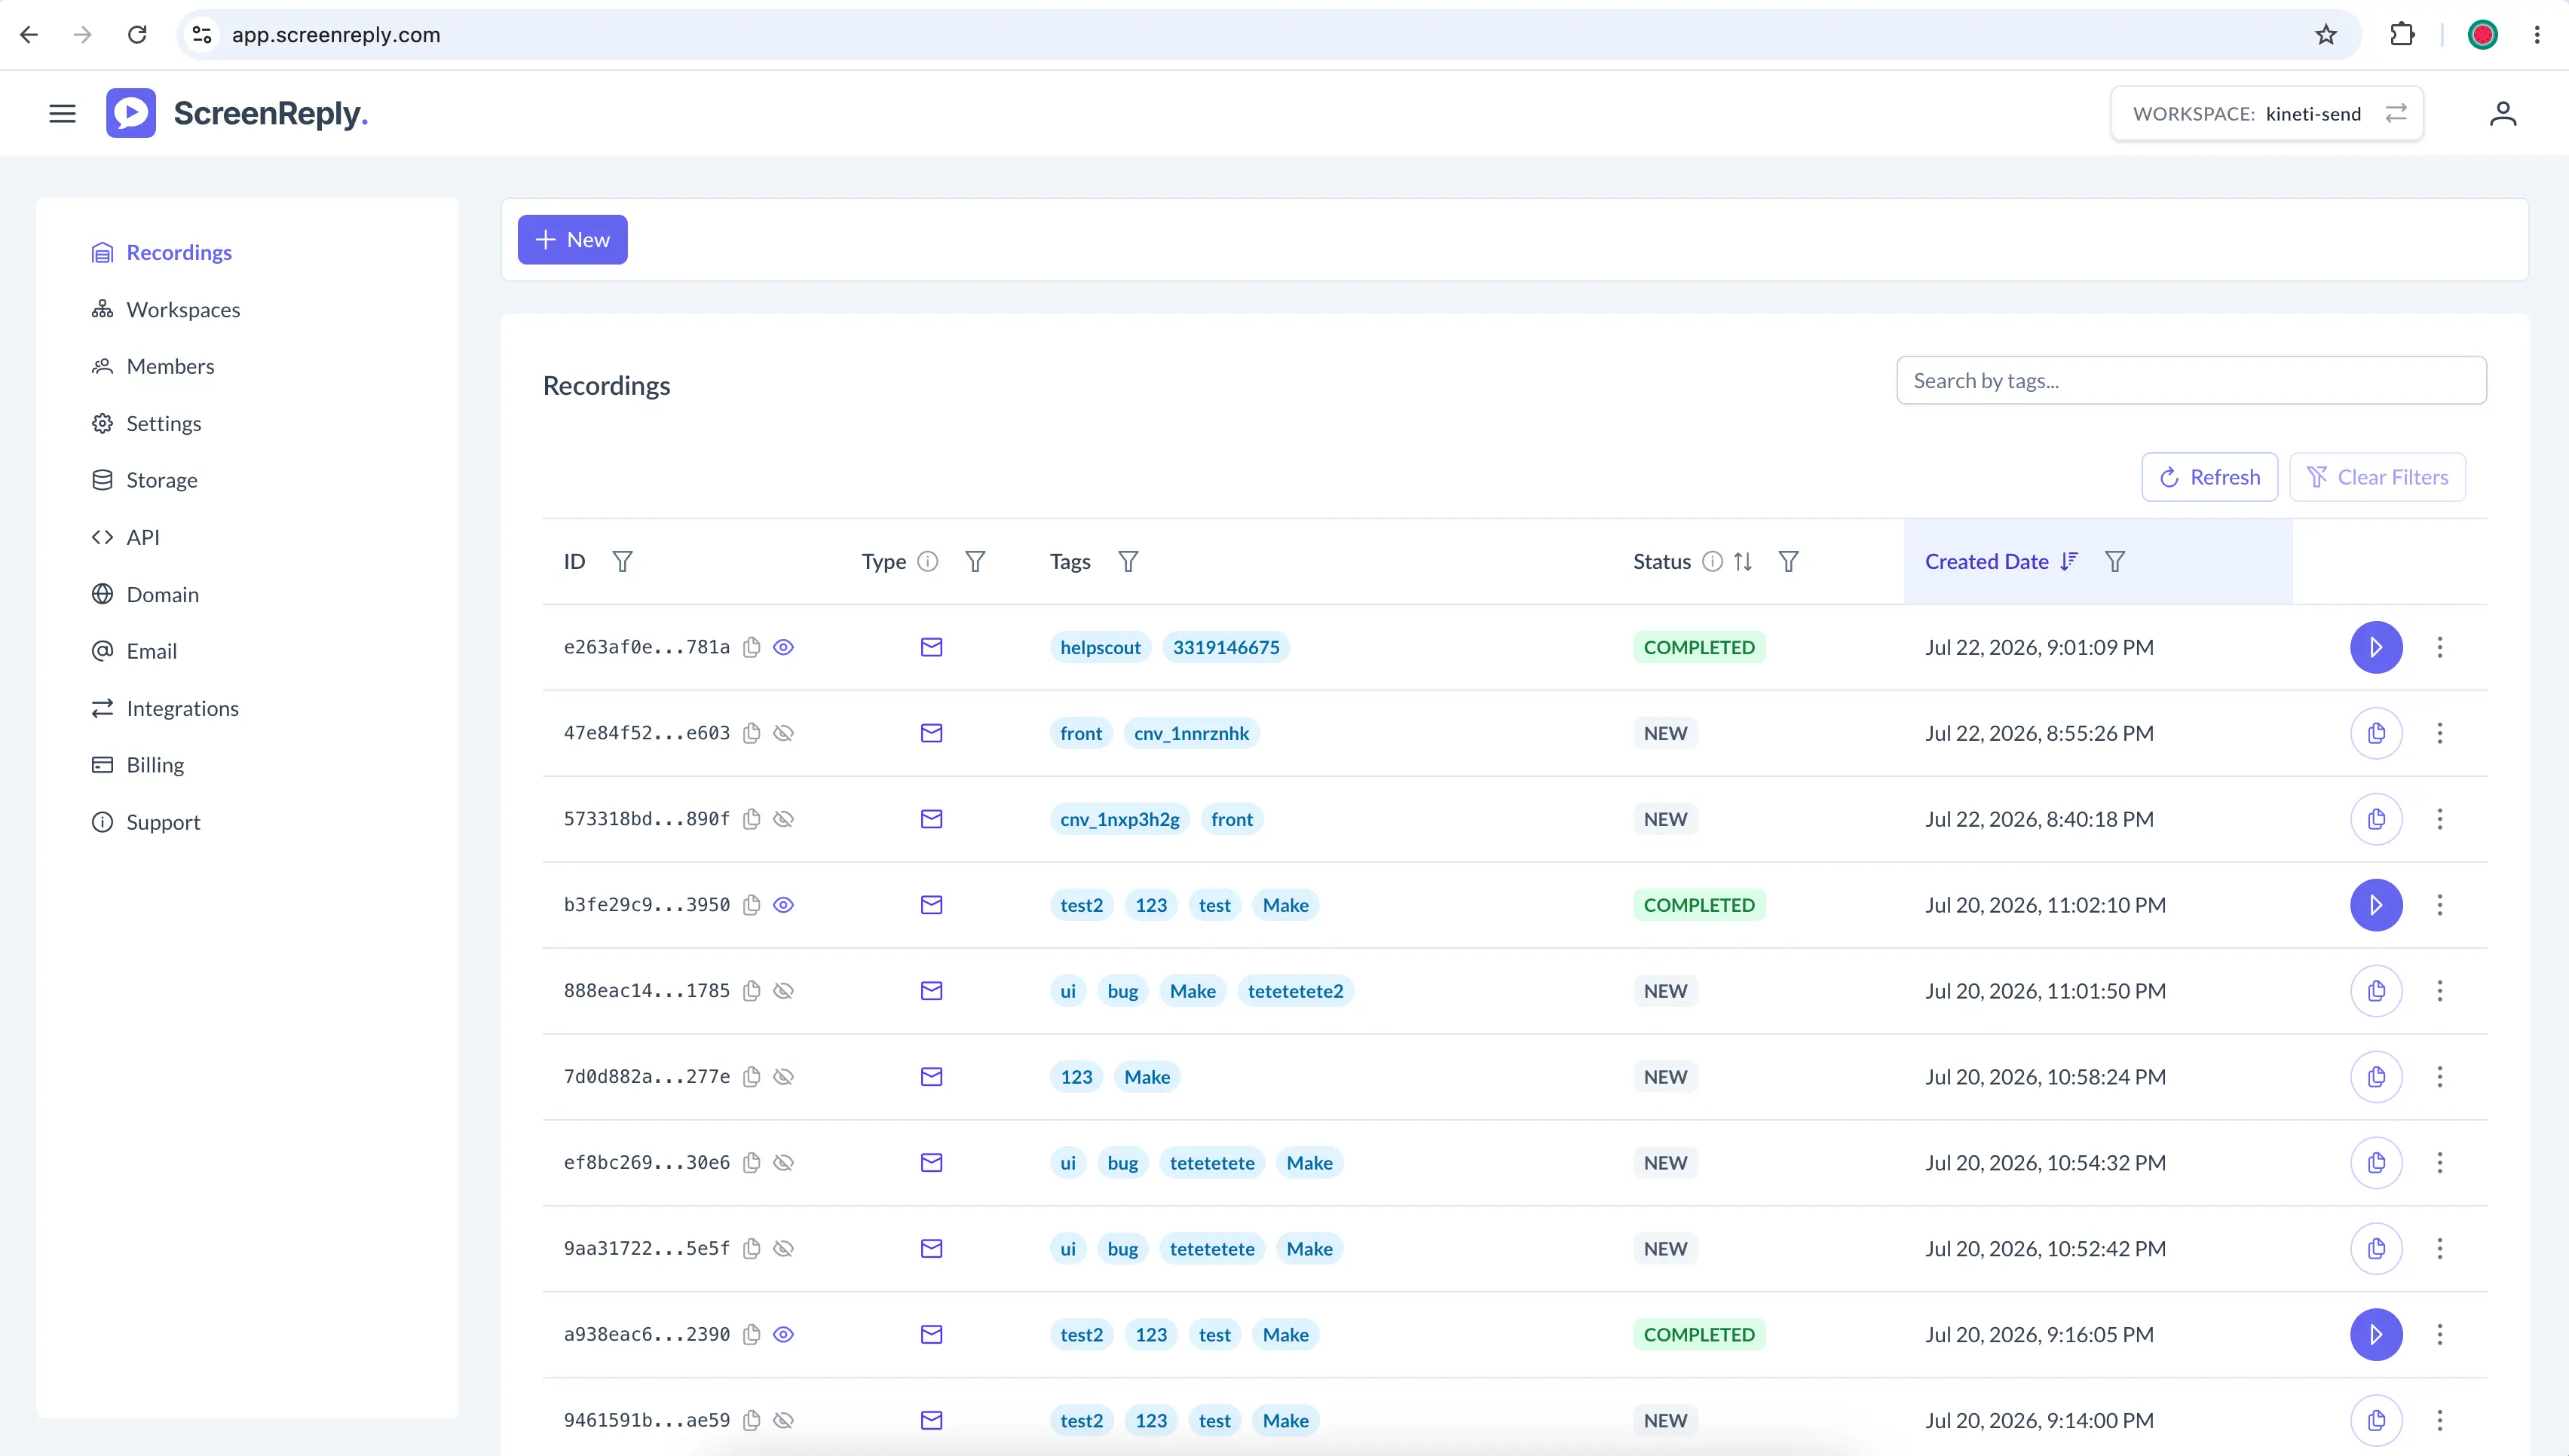This screenshot has height=1456, width=2569.
Task: Click the ScreenReply logo
Action: (x=237, y=114)
